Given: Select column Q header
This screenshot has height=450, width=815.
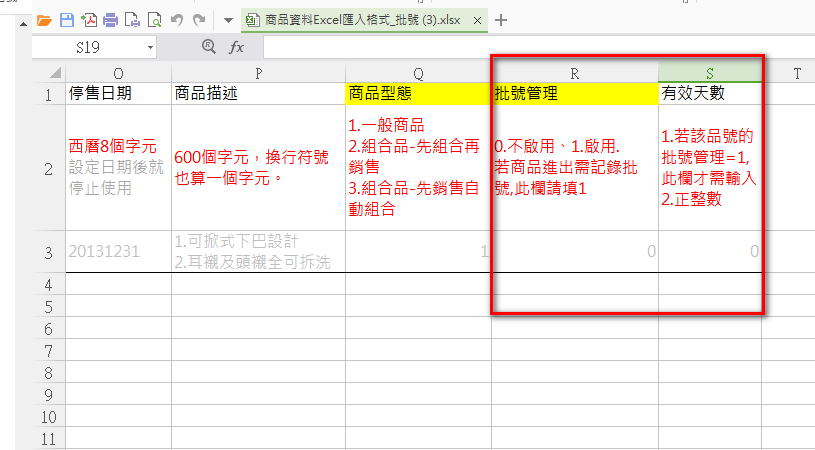Looking at the screenshot, I should point(418,73).
